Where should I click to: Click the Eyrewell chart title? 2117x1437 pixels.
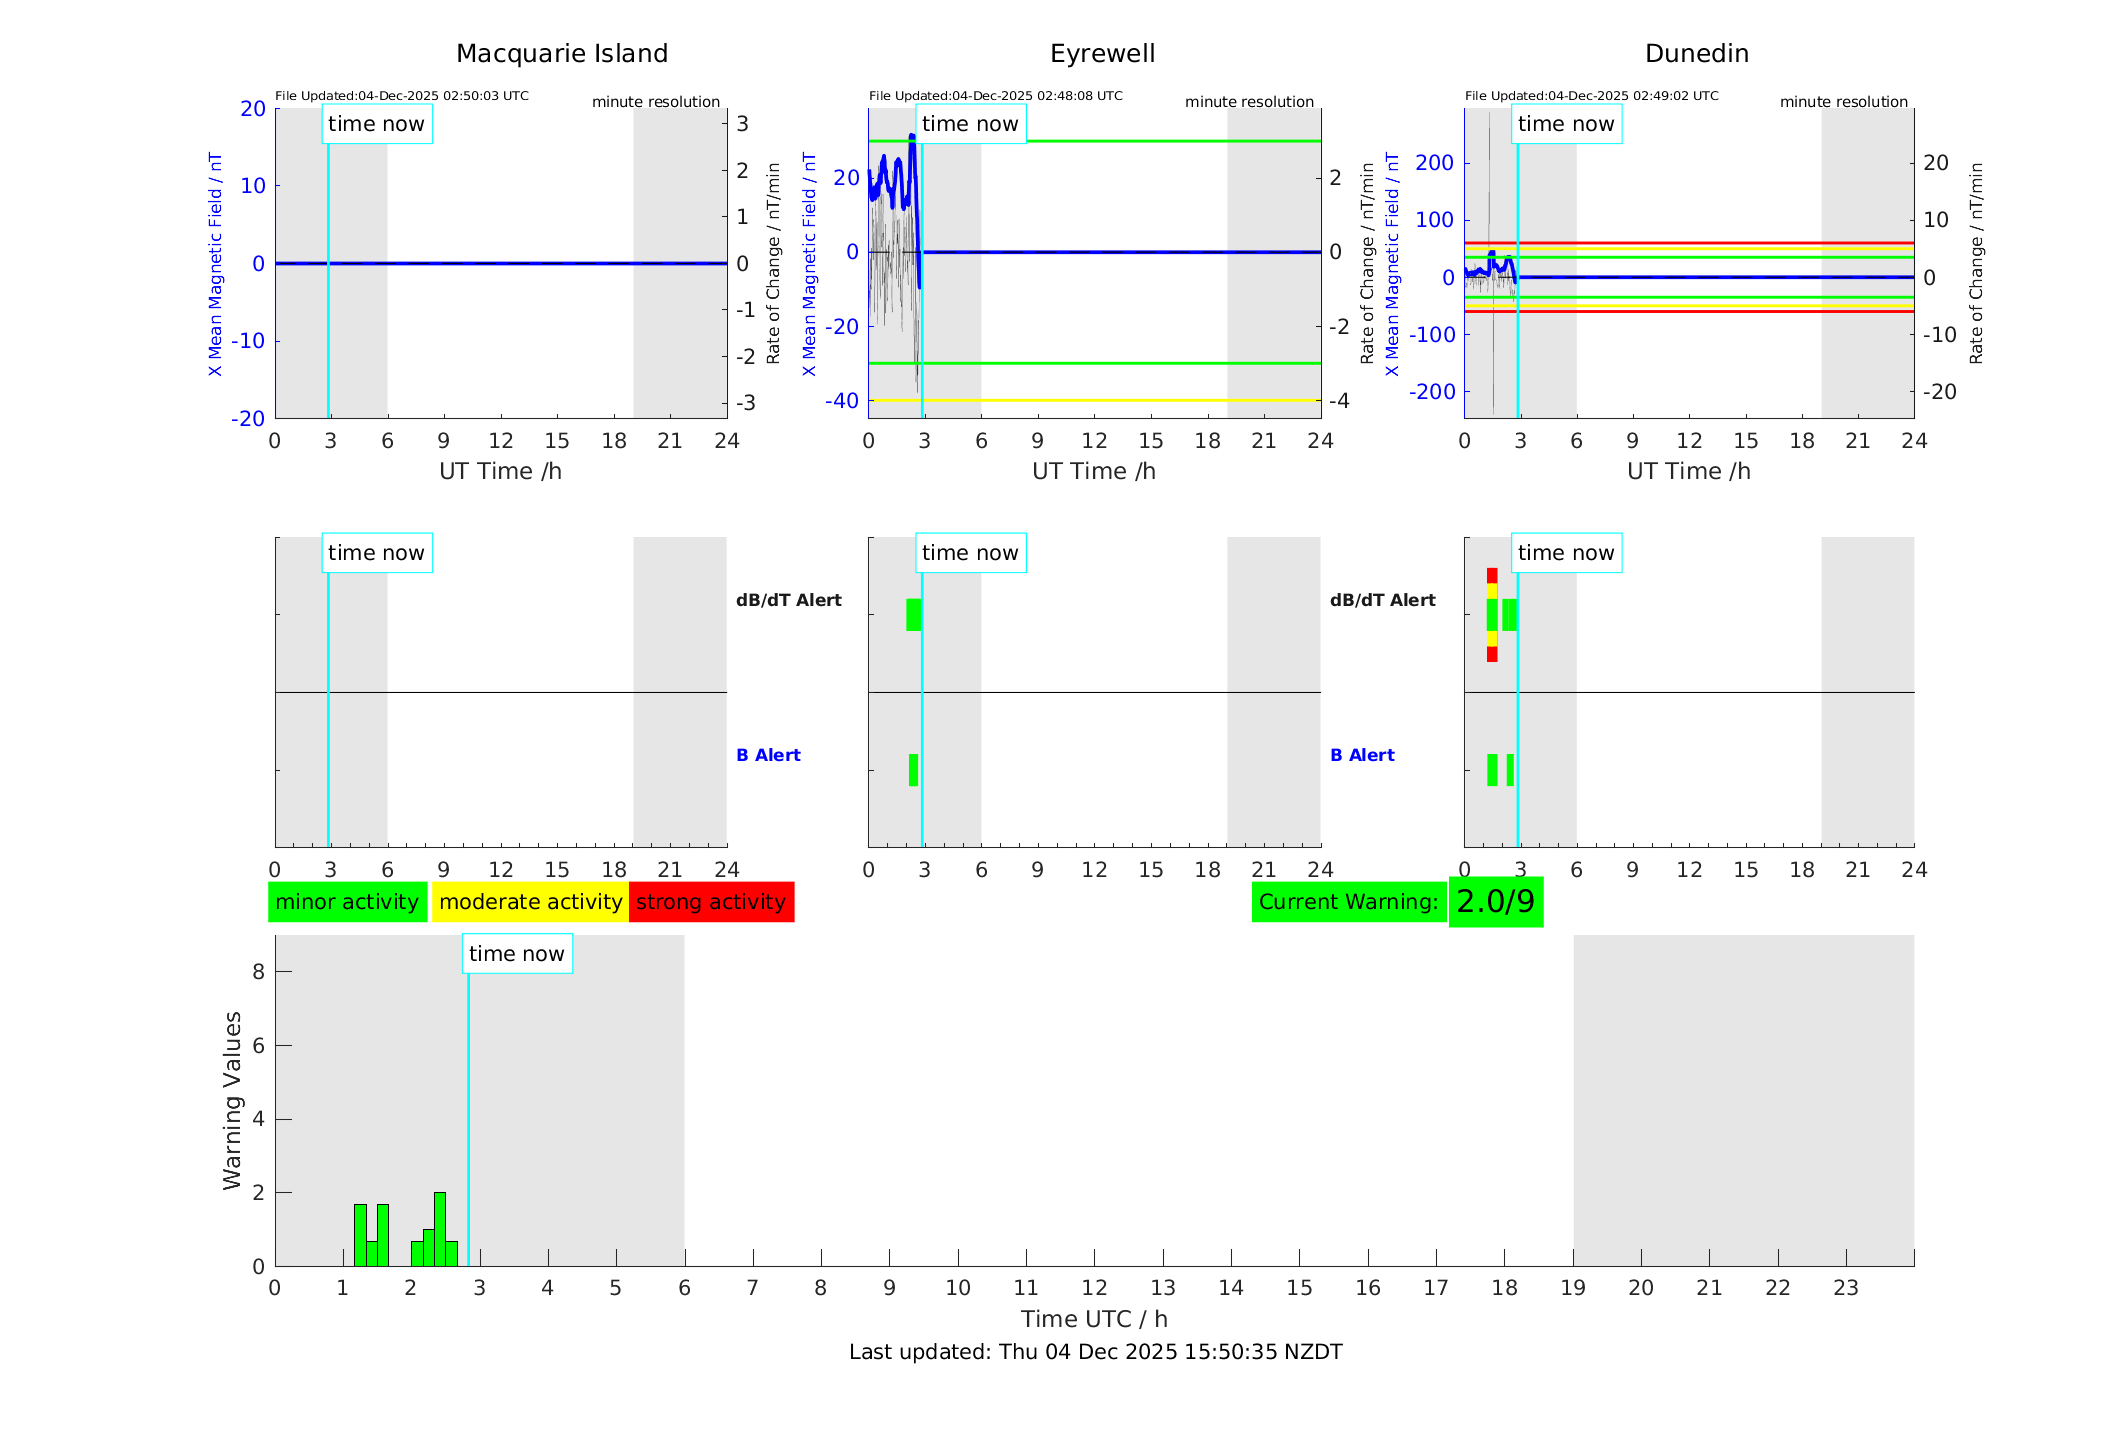point(1102,54)
